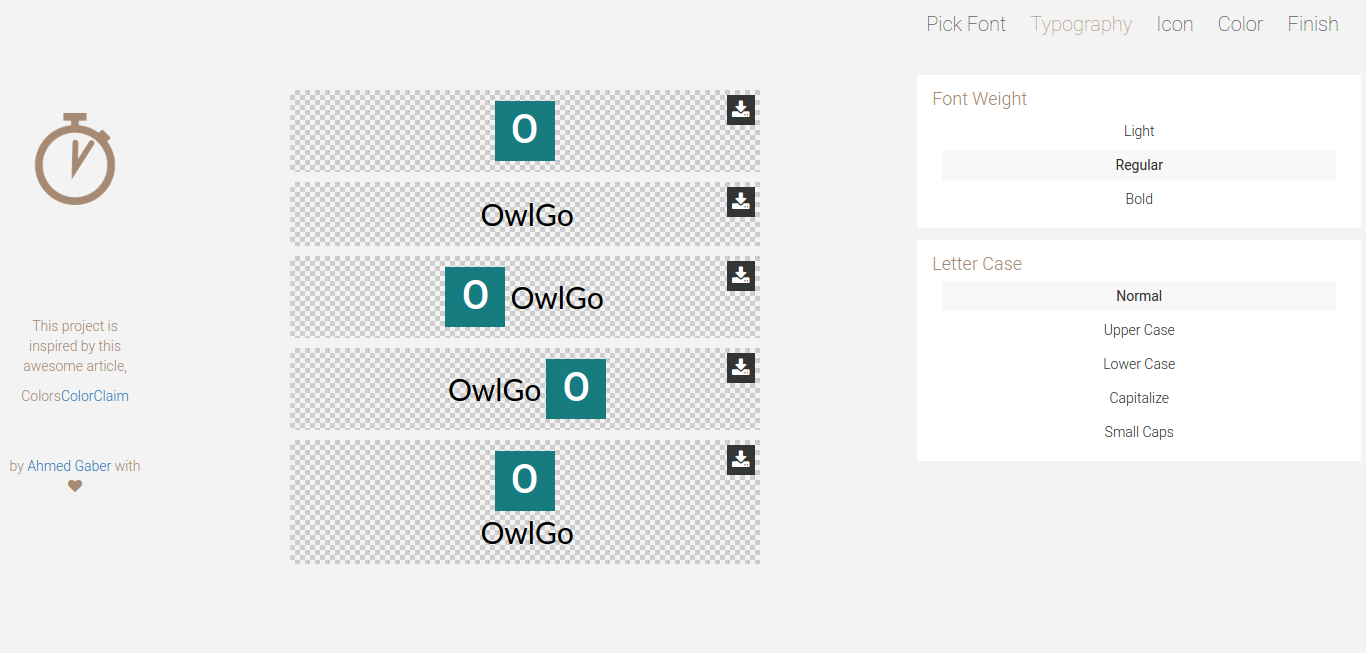Select the Bold font weight
1366x653 pixels.
click(x=1138, y=199)
